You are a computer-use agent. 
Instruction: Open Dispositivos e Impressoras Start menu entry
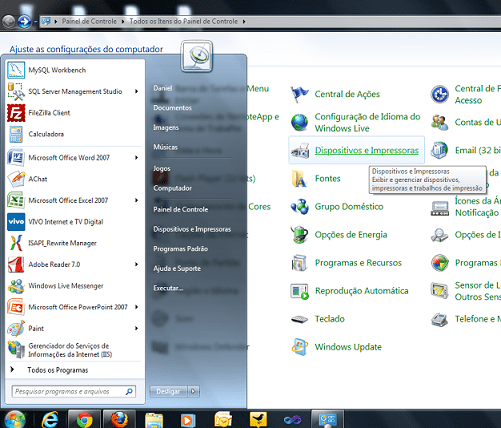pos(192,229)
